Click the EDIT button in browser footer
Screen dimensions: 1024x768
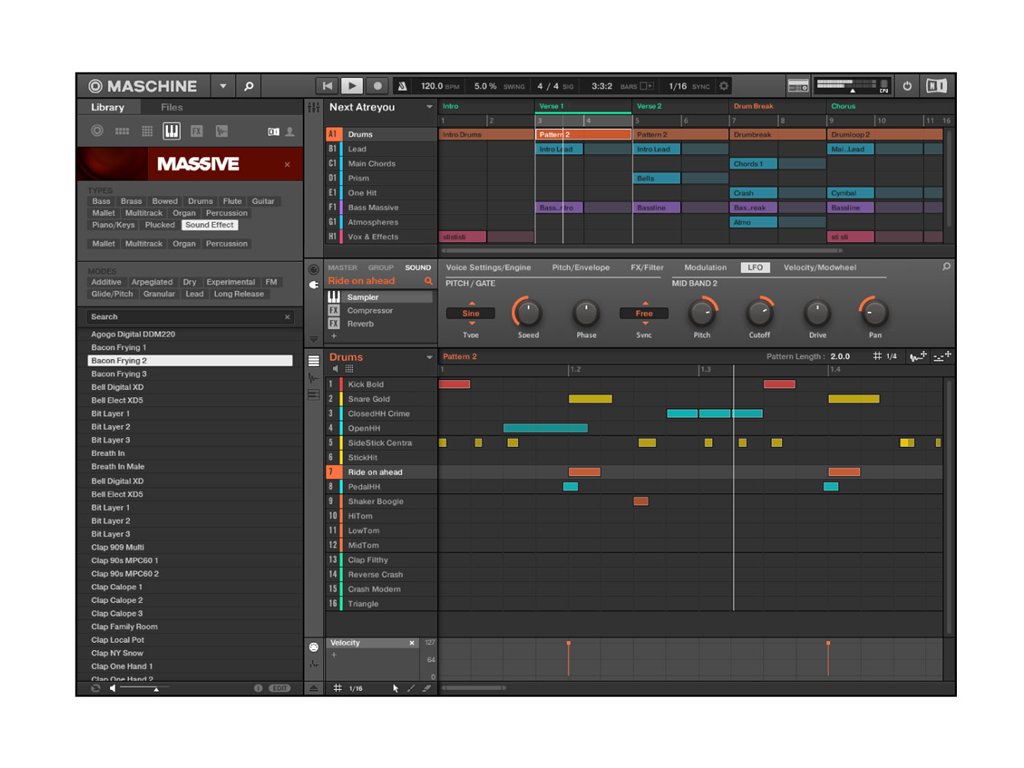tap(280, 688)
